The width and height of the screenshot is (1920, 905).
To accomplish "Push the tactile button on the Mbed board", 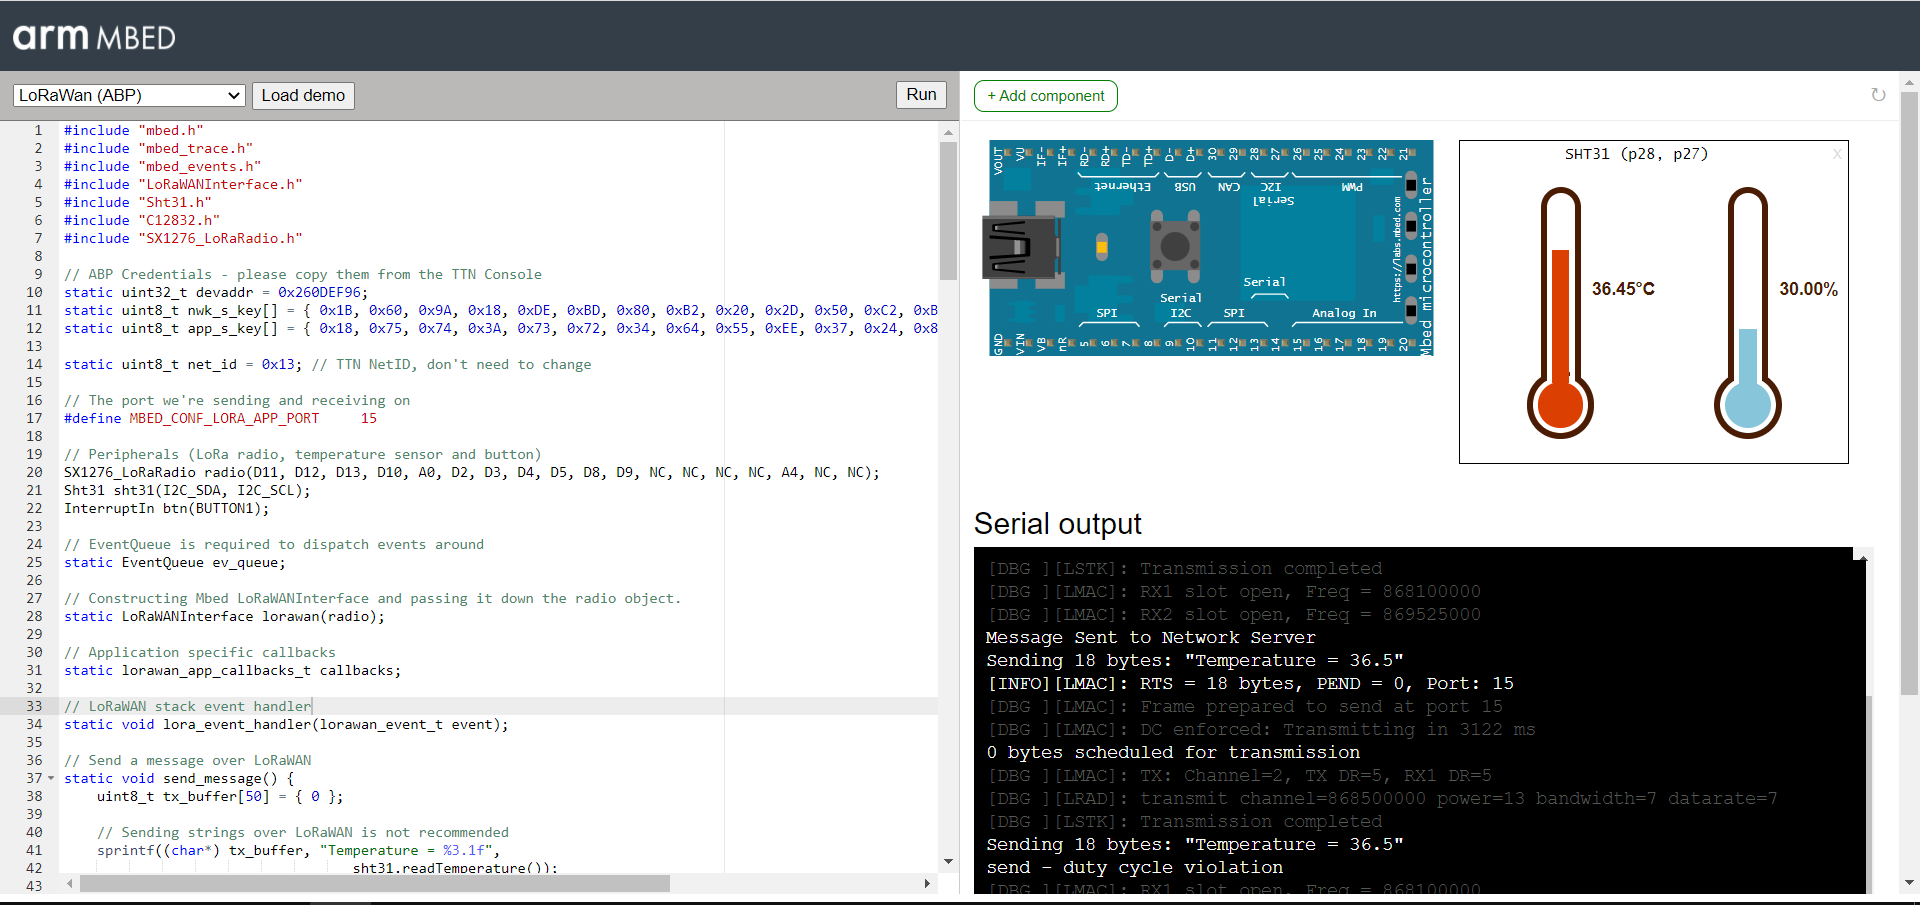I will click(1175, 245).
